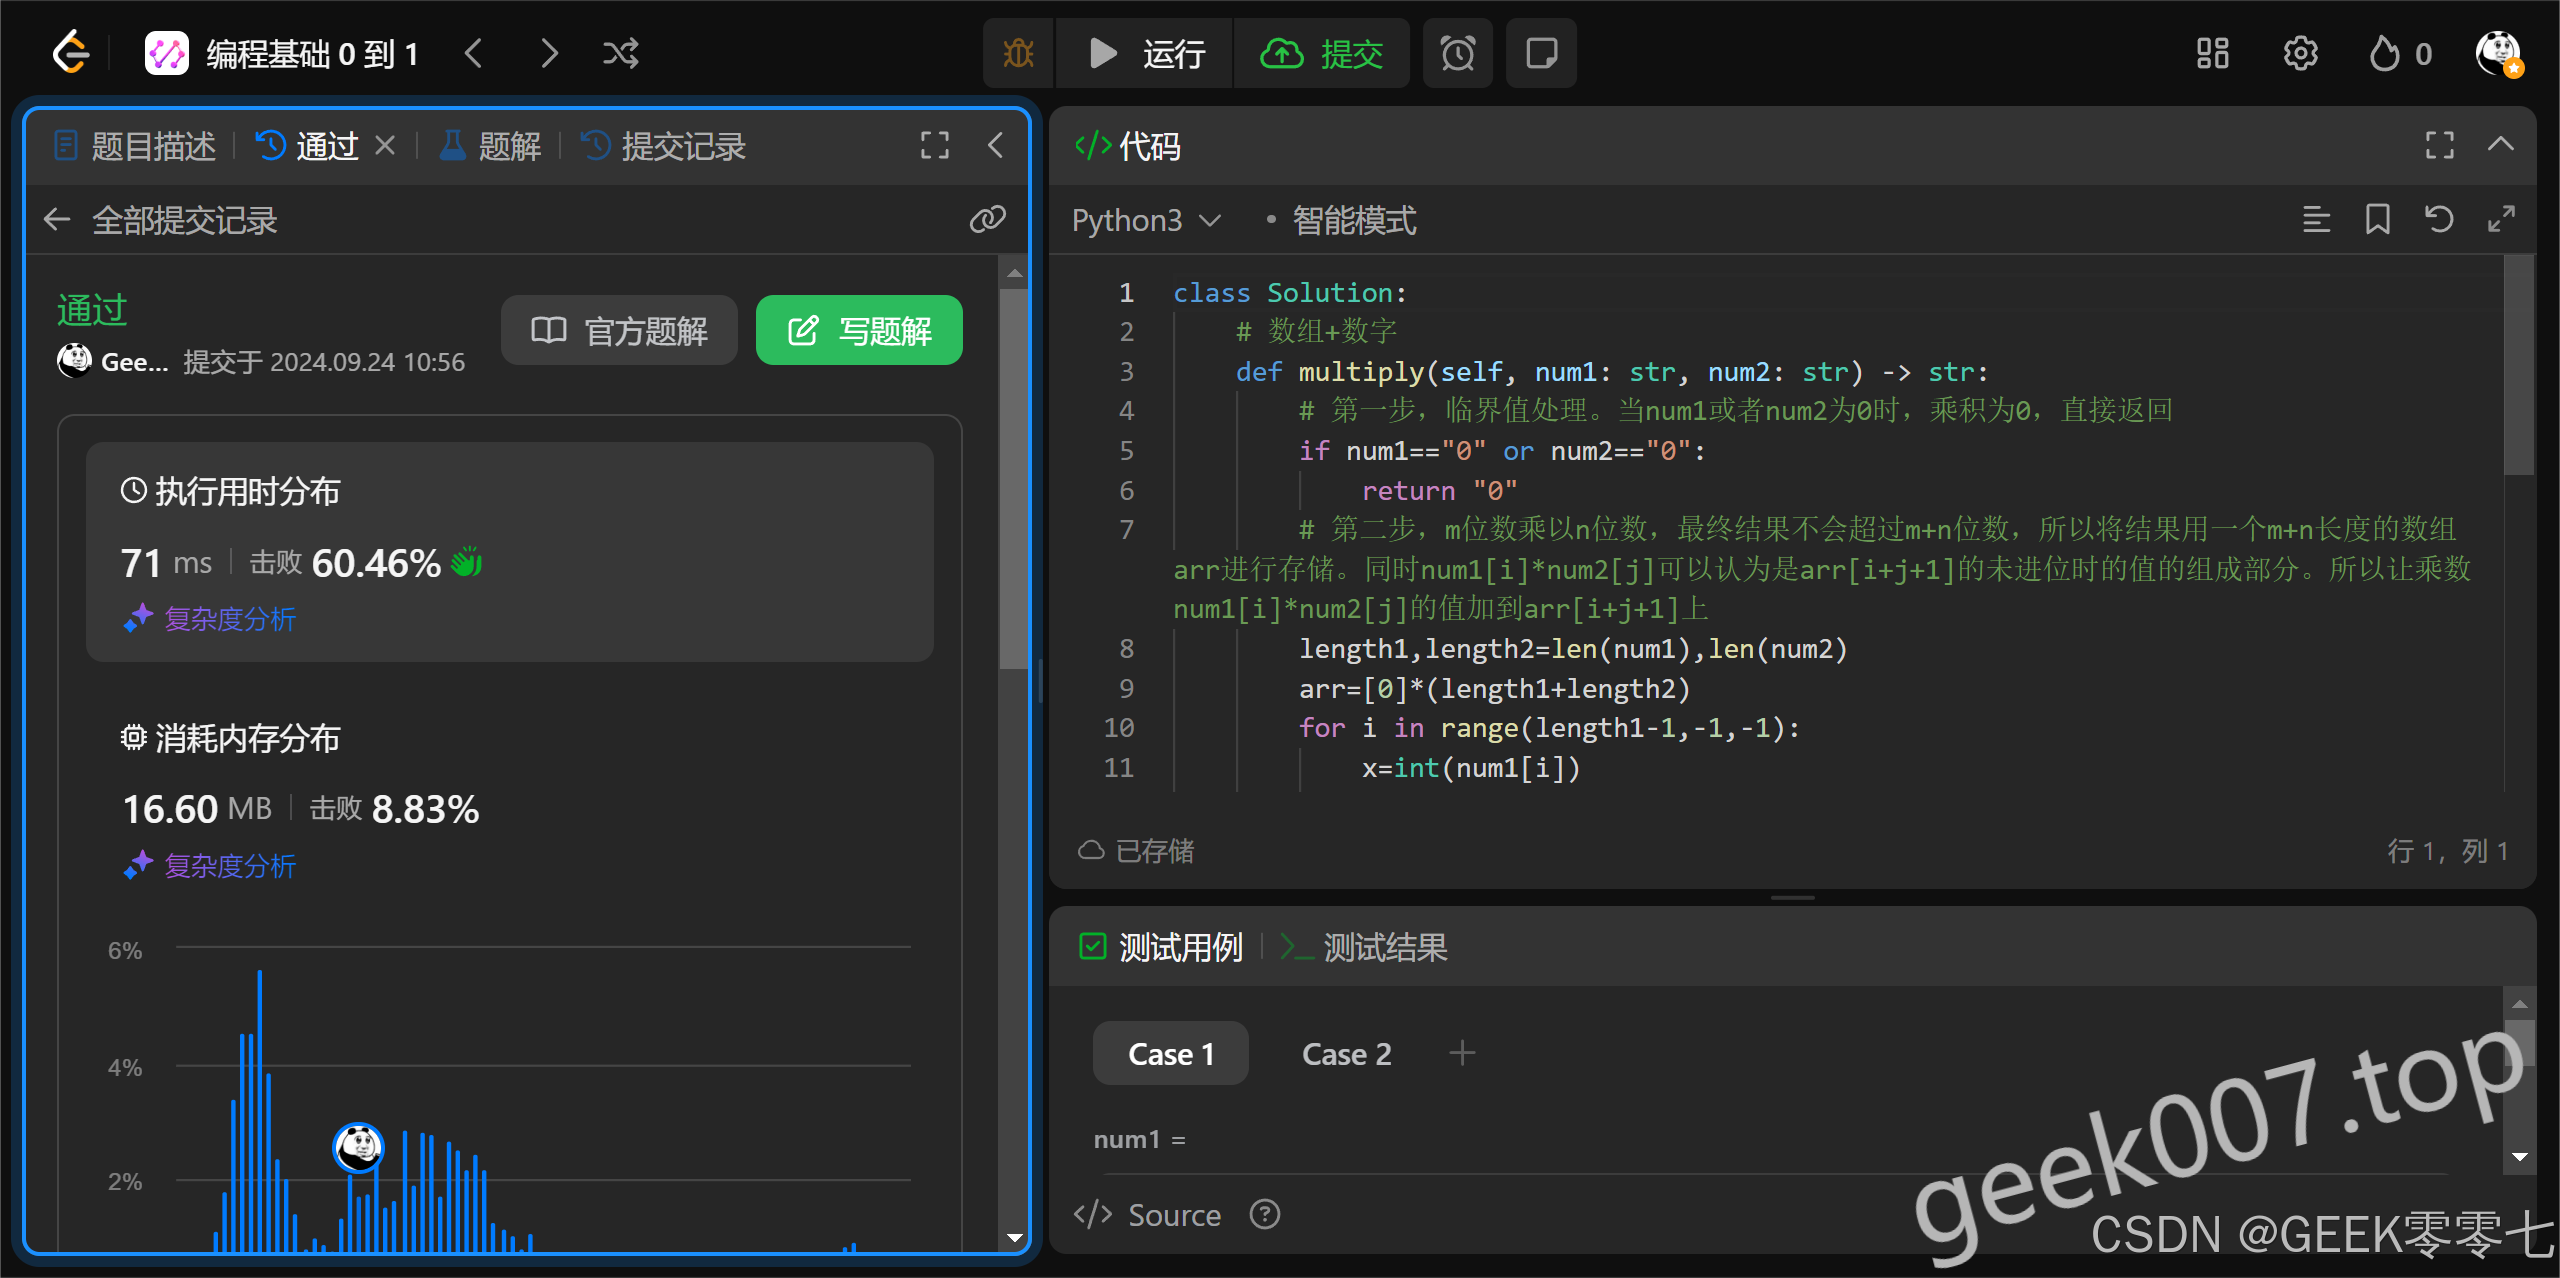The image size is (2560, 1278).
Task: Click the debug bug icon
Action: (1018, 53)
